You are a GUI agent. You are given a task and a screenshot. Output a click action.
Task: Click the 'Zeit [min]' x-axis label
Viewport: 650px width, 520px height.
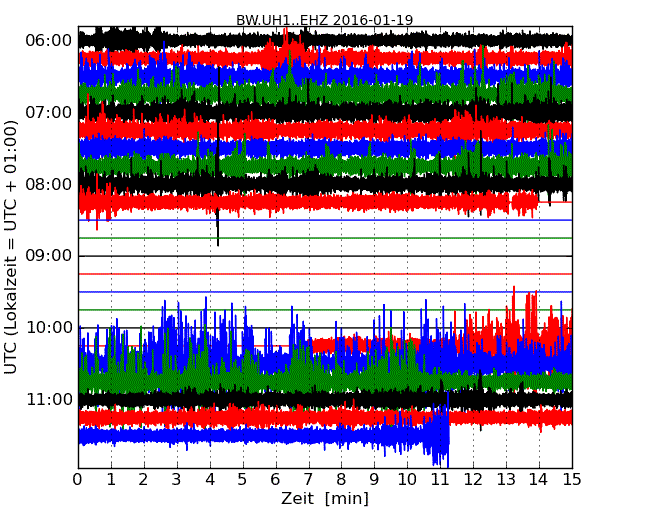(x=324, y=498)
